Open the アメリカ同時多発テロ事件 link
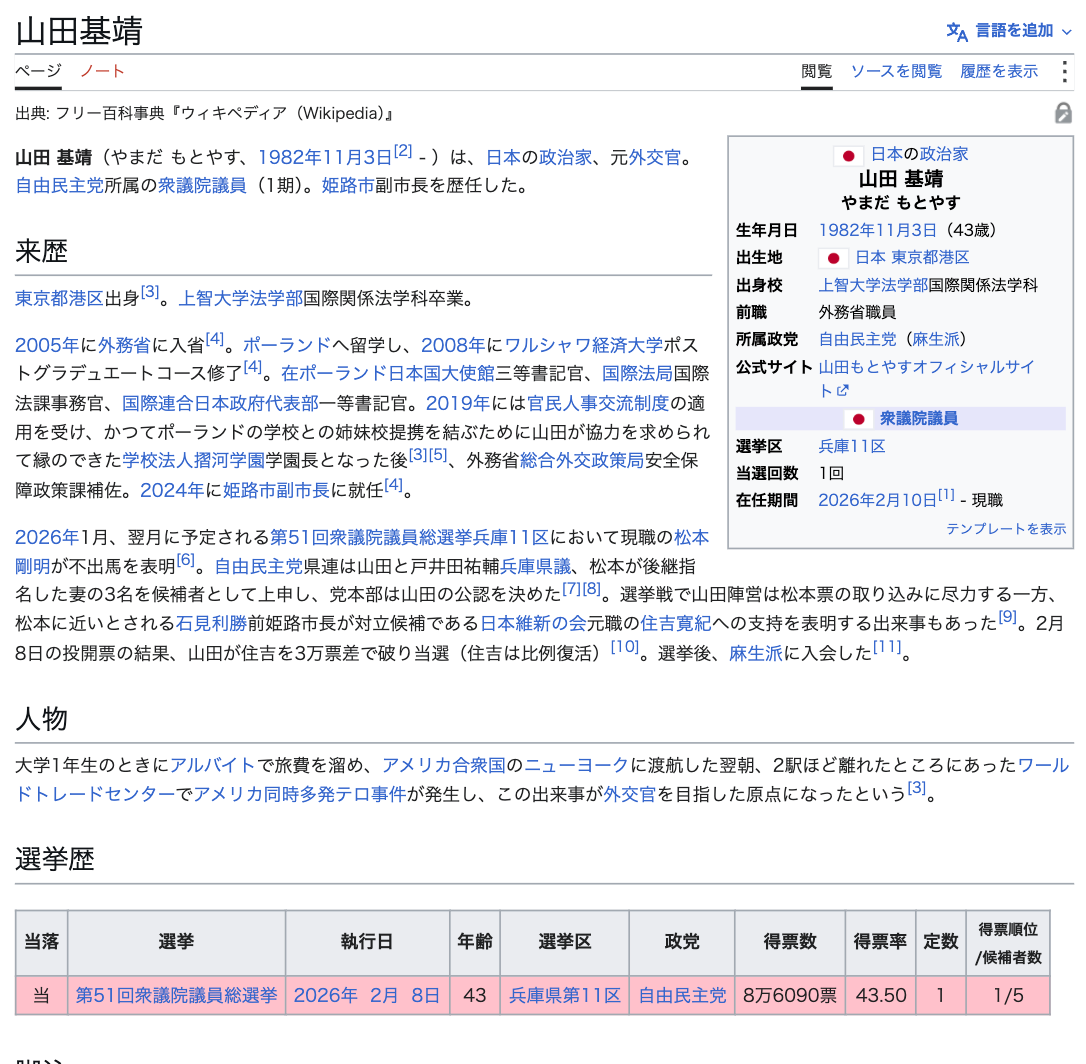1086x1064 pixels. click(x=299, y=794)
